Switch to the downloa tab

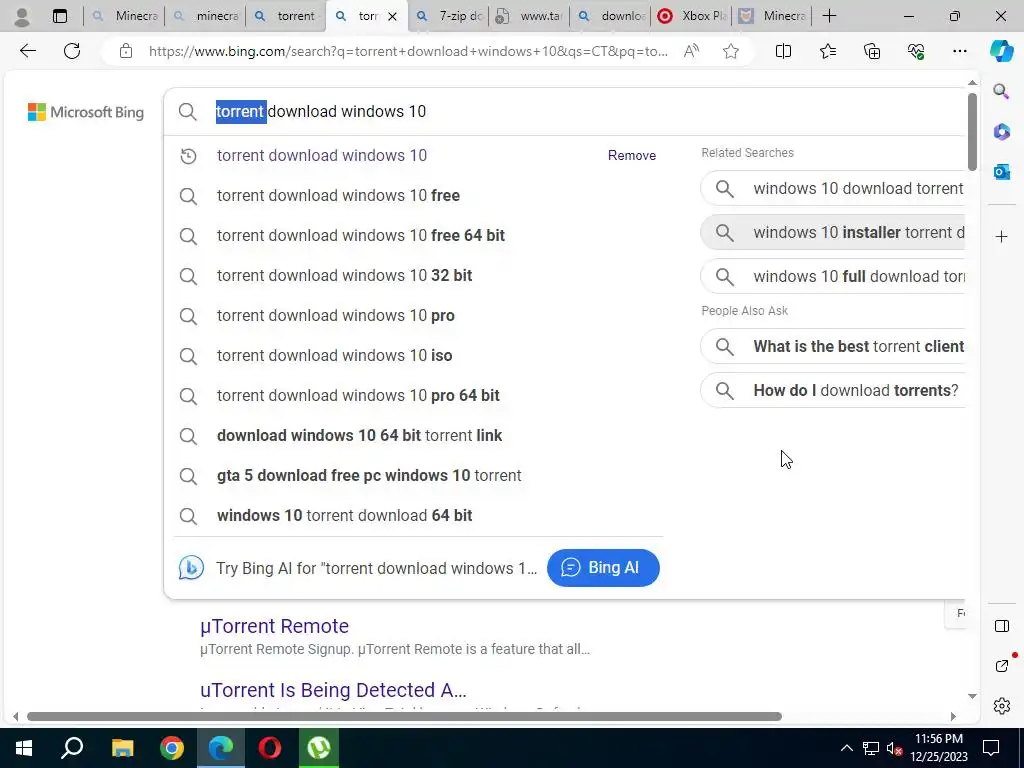click(x=611, y=16)
